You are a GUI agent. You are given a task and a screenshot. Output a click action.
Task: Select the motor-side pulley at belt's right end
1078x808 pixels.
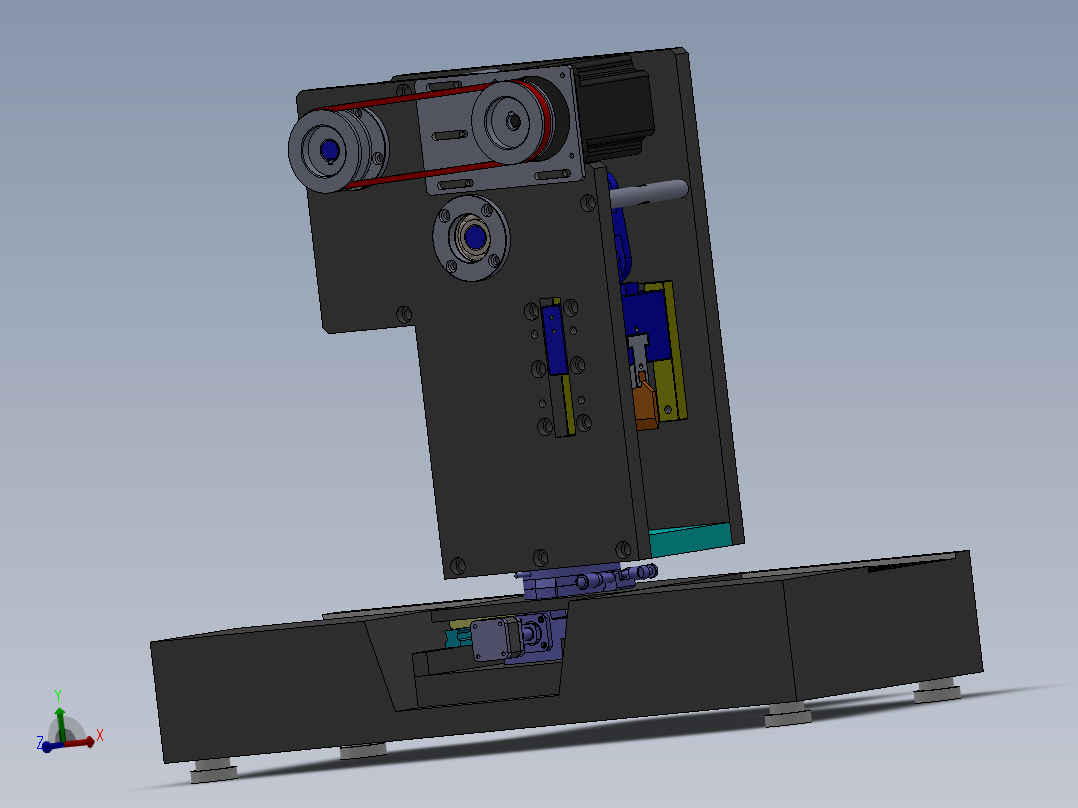(x=509, y=122)
